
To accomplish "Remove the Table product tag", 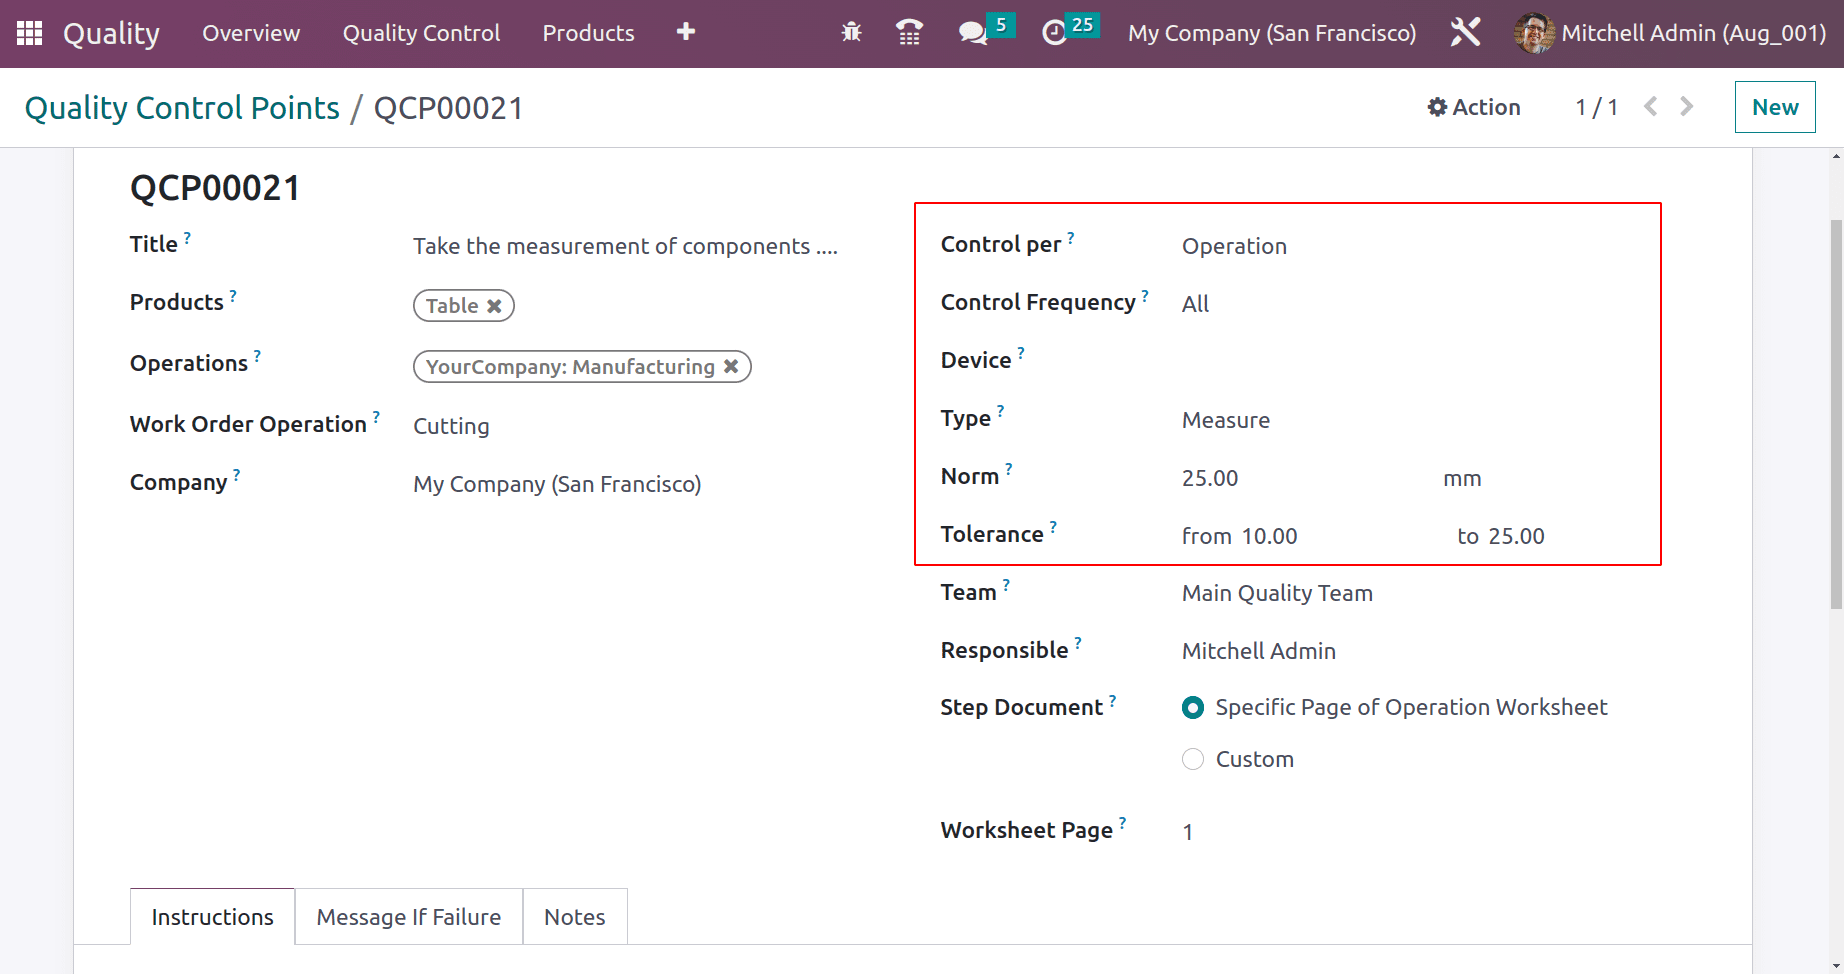I will (494, 306).
